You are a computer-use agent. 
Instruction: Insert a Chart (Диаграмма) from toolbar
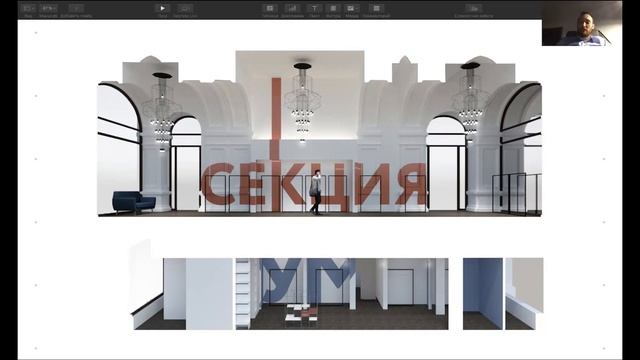click(x=292, y=8)
